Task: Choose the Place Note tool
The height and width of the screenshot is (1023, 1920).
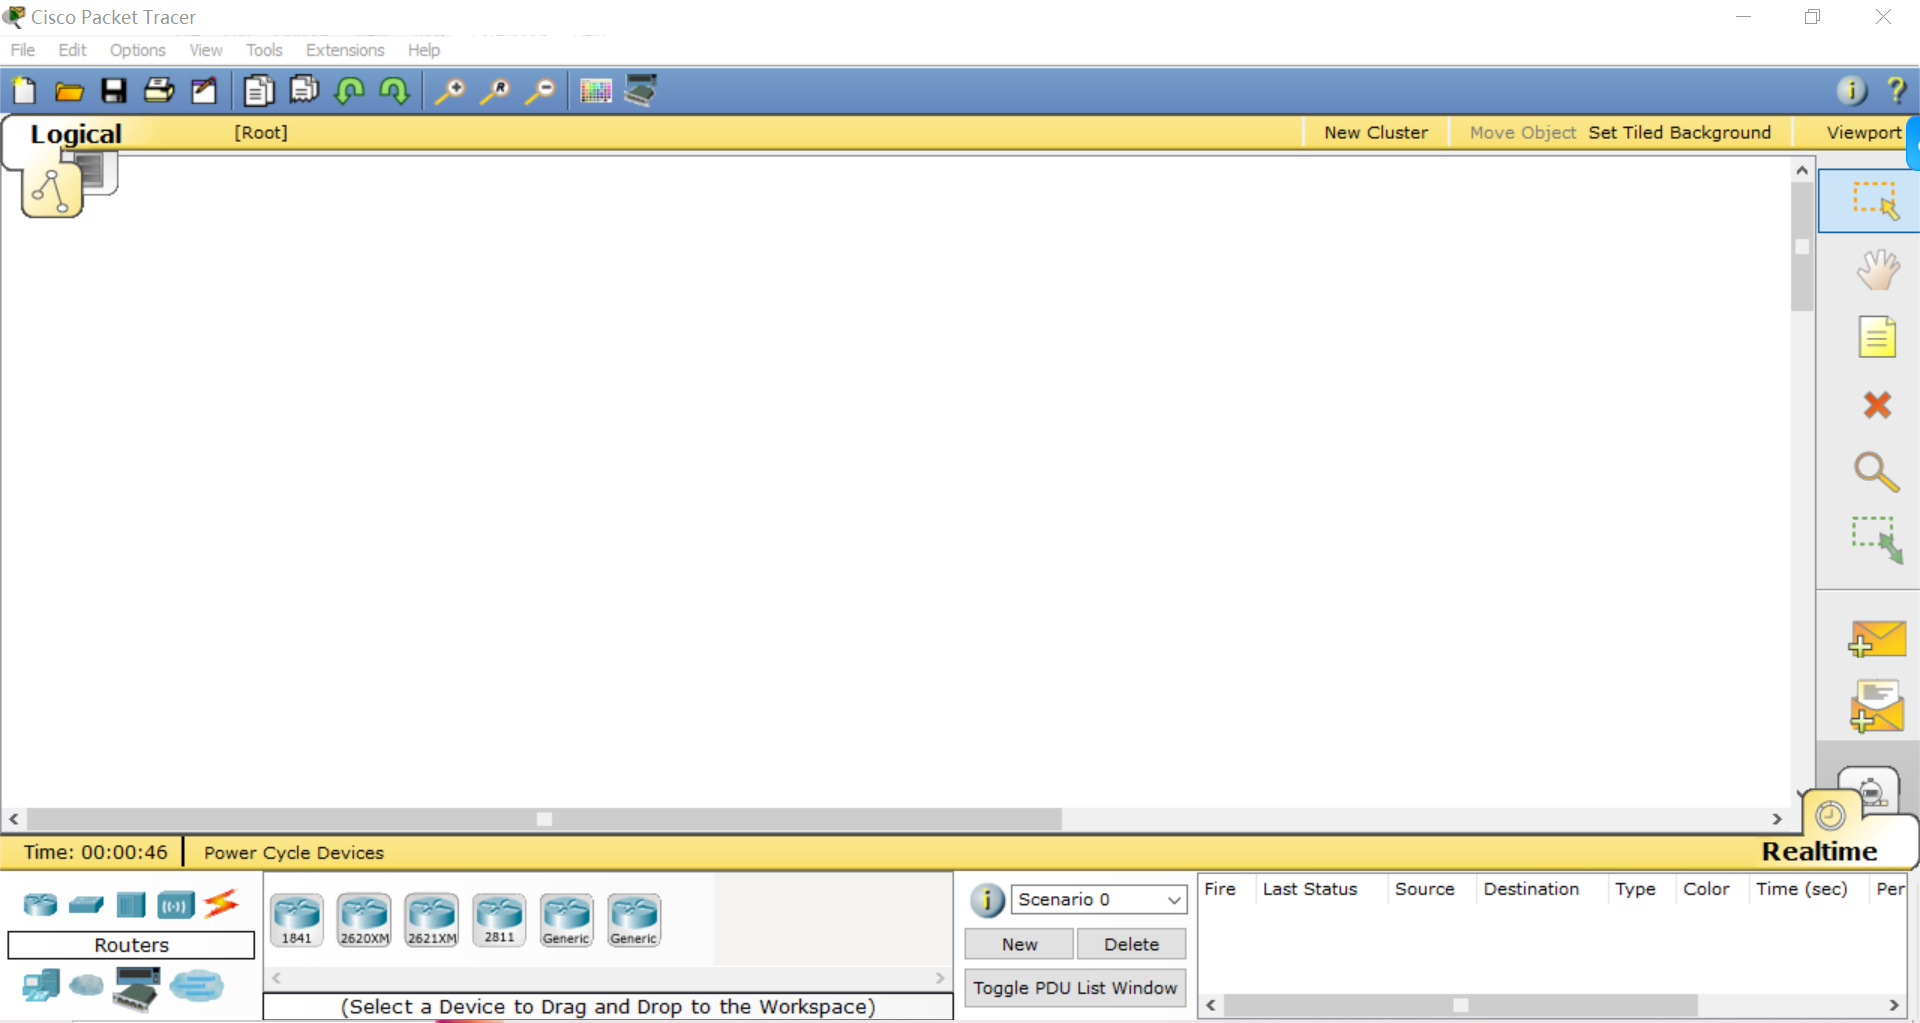Action: (1877, 337)
